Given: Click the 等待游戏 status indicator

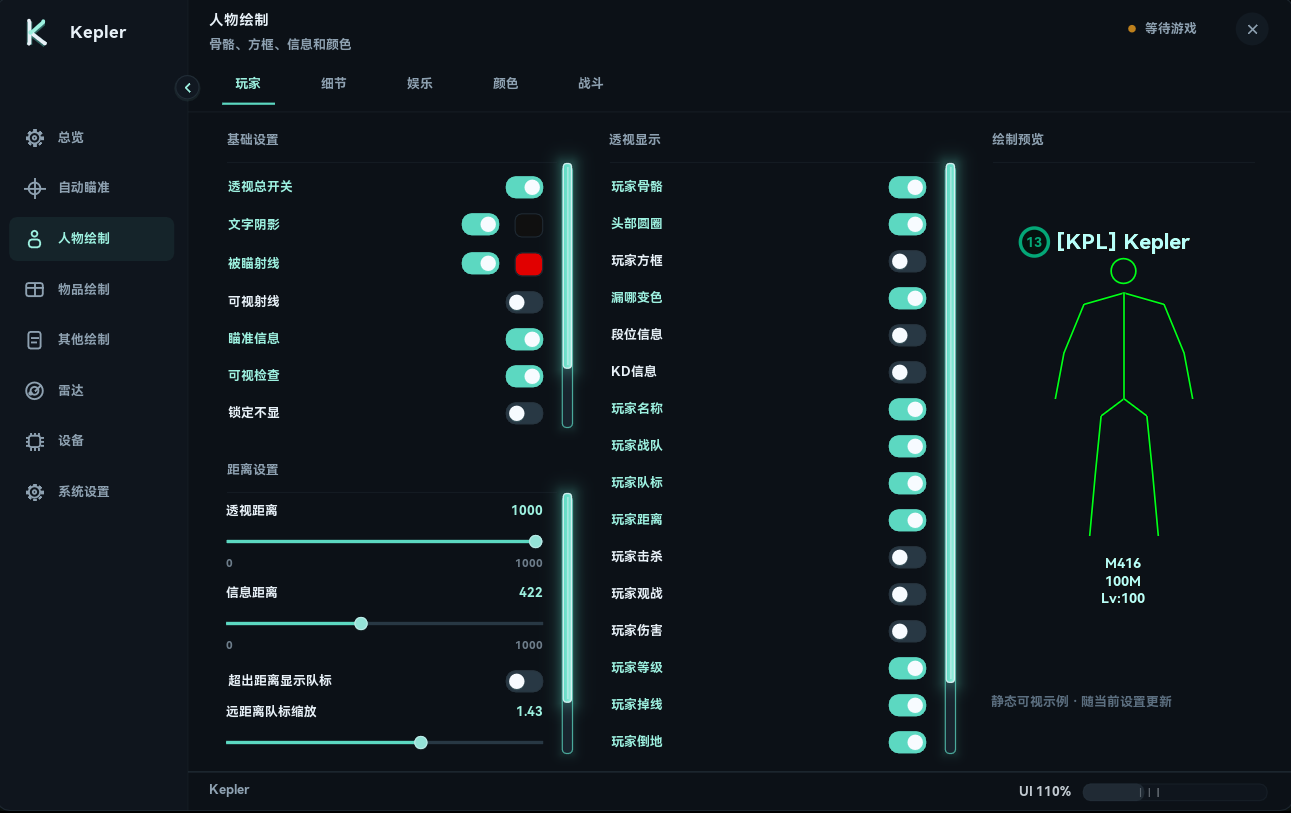Looking at the screenshot, I should click(1162, 29).
